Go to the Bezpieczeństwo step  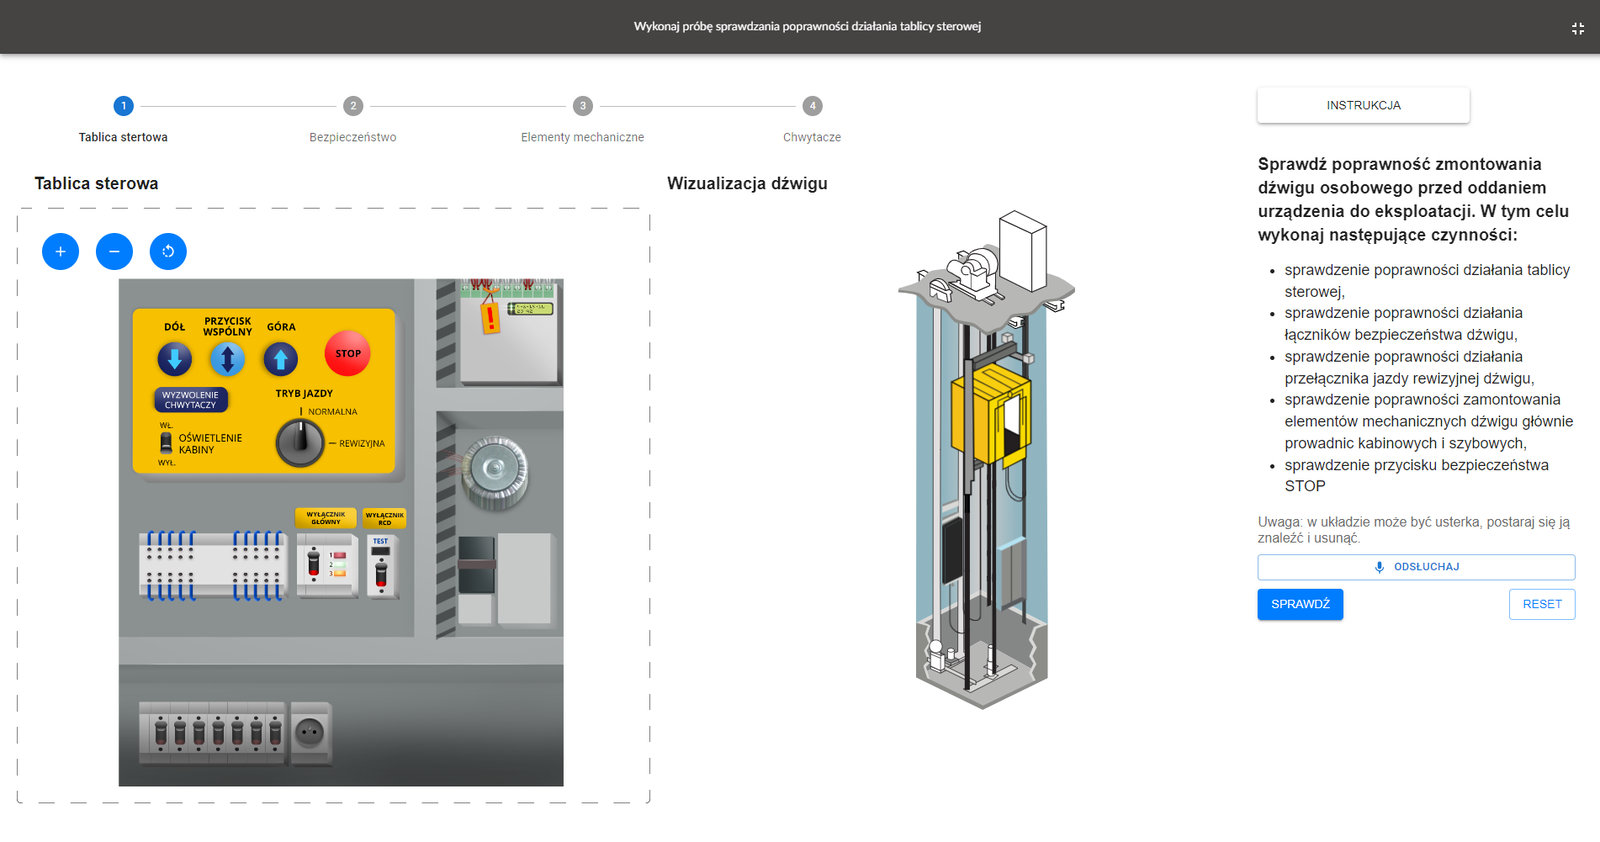pyautogui.click(x=353, y=106)
